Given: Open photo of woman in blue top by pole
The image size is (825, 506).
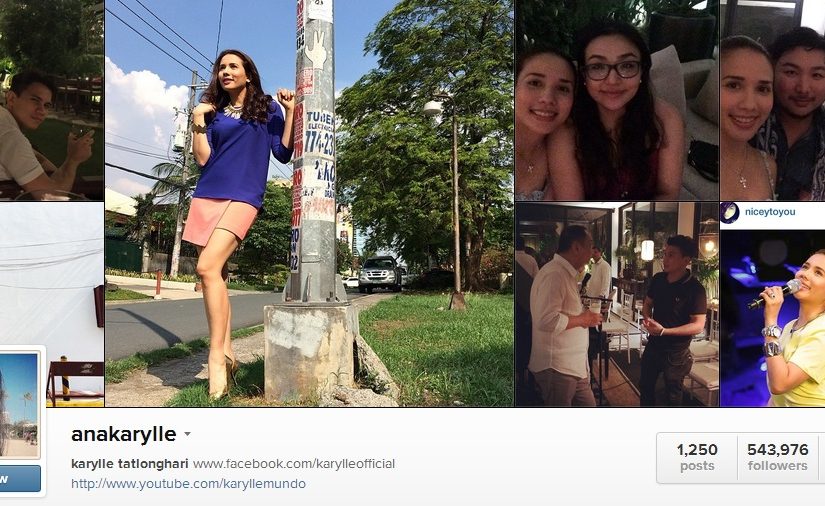Looking at the screenshot, I should pyautogui.click(x=309, y=203).
